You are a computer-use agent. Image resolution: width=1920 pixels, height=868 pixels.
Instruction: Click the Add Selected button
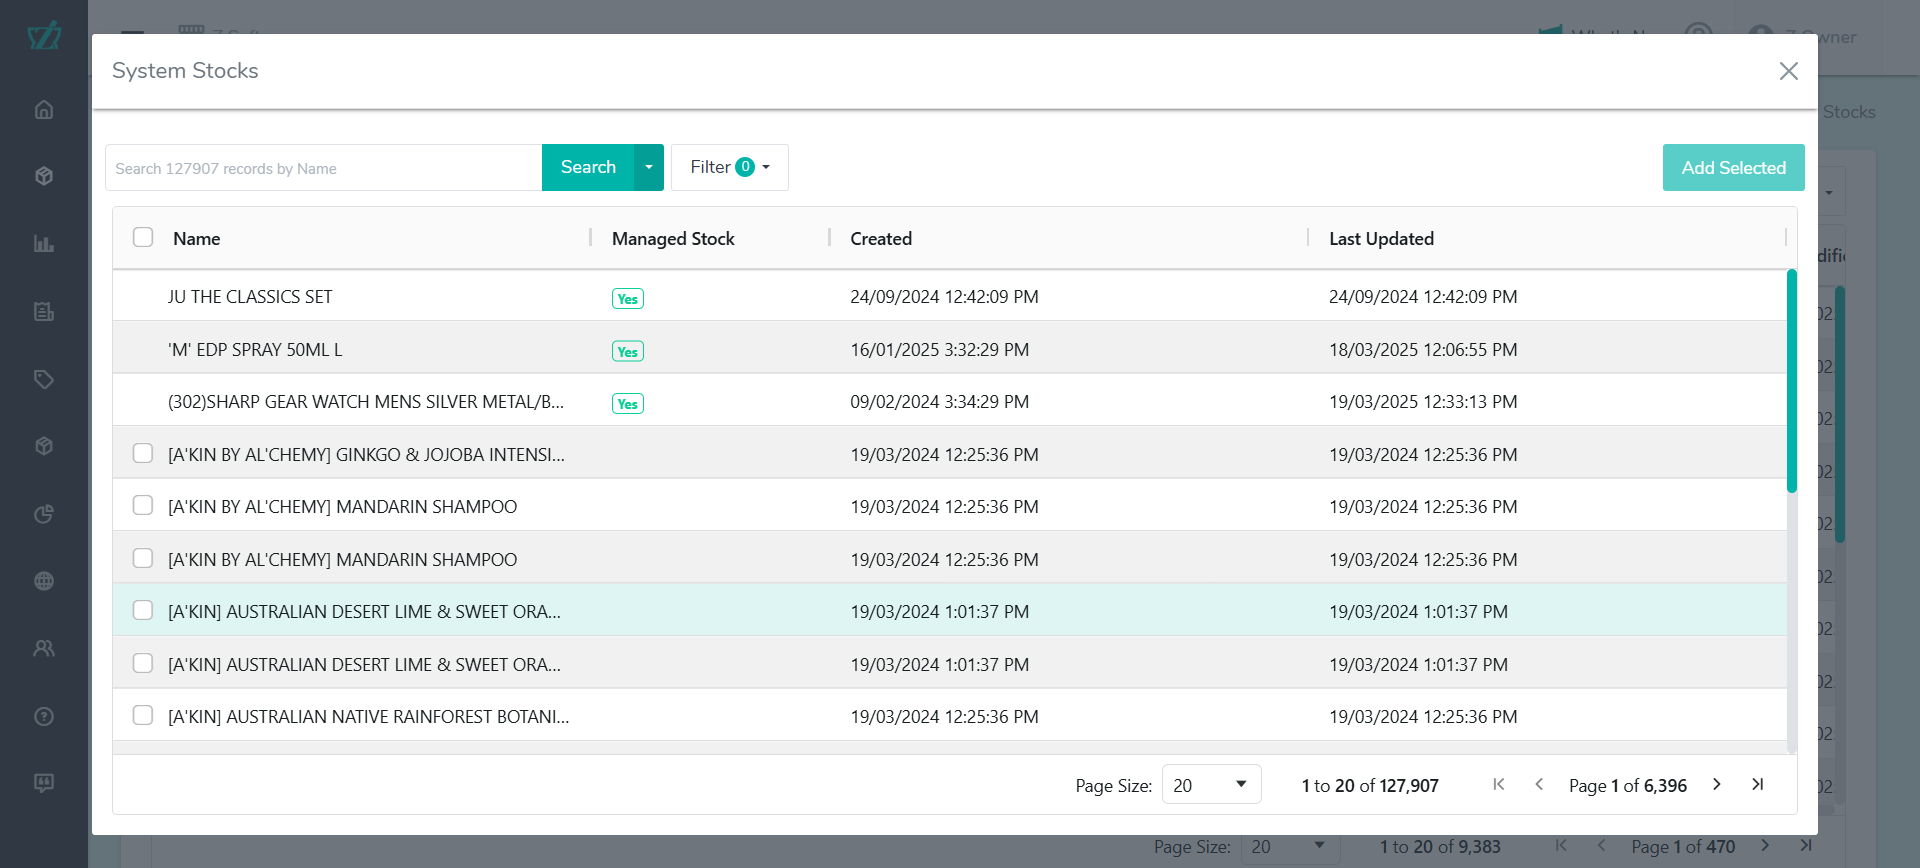(x=1733, y=168)
